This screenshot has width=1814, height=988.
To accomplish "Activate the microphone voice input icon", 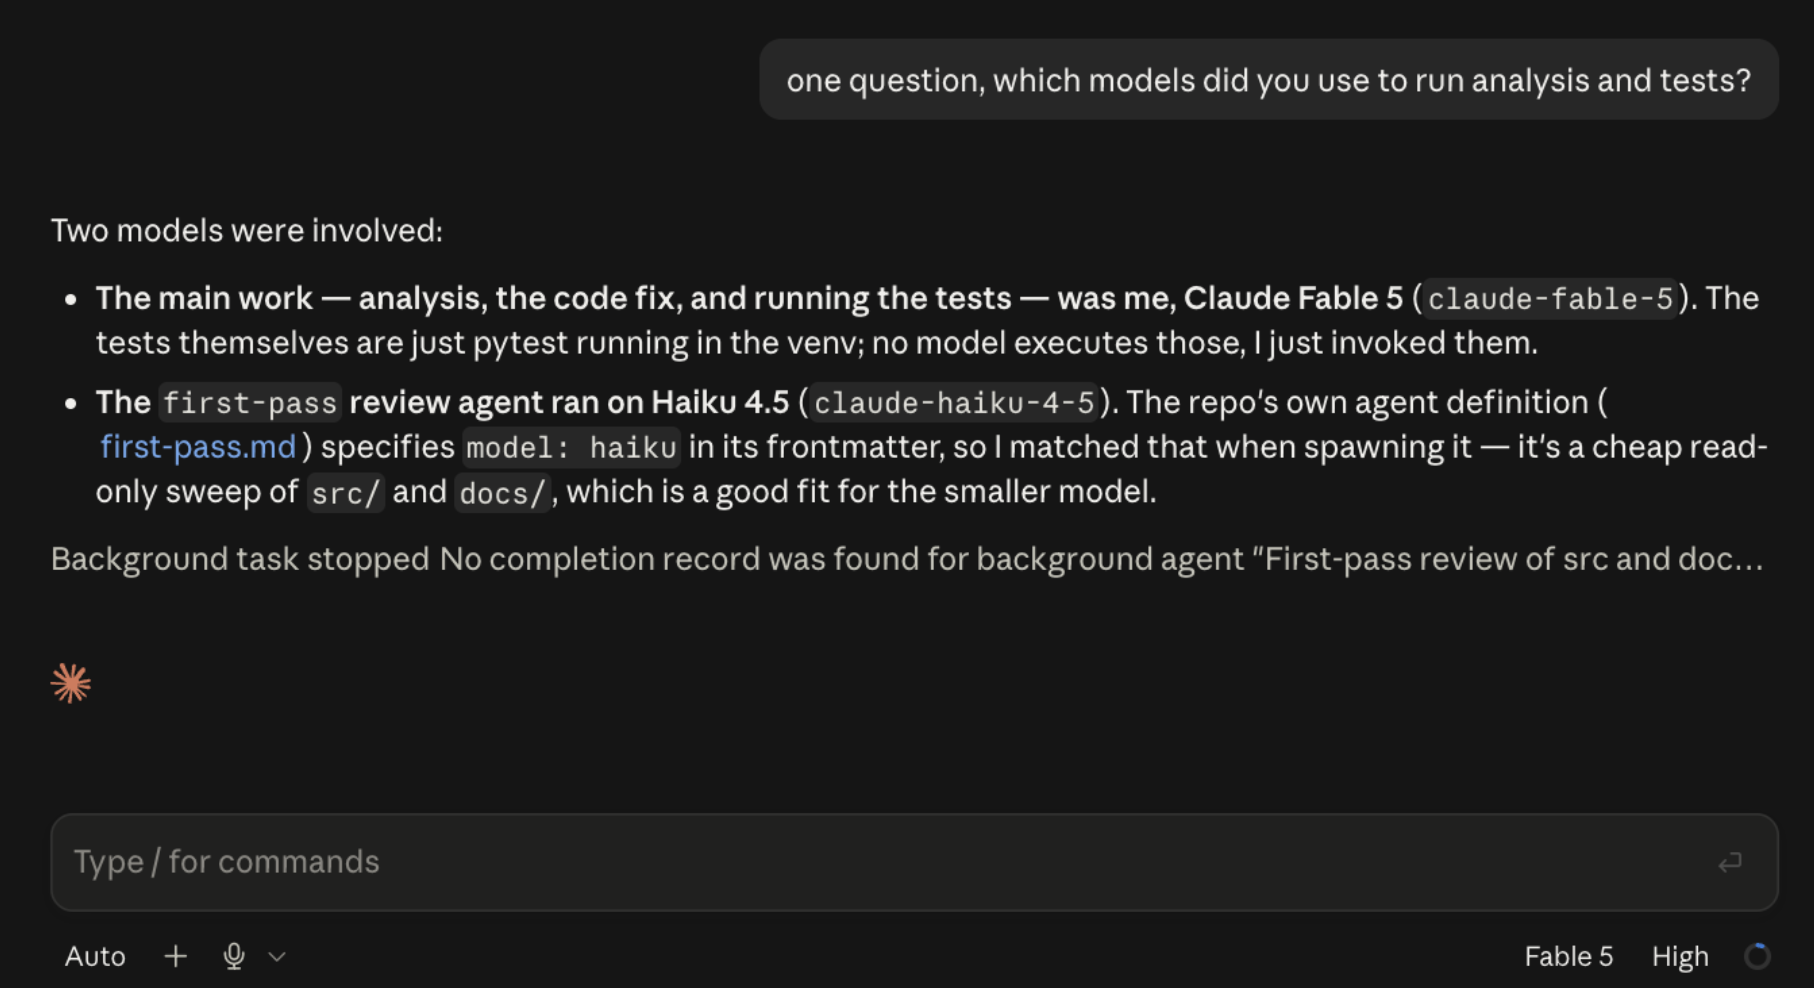I will coord(234,957).
